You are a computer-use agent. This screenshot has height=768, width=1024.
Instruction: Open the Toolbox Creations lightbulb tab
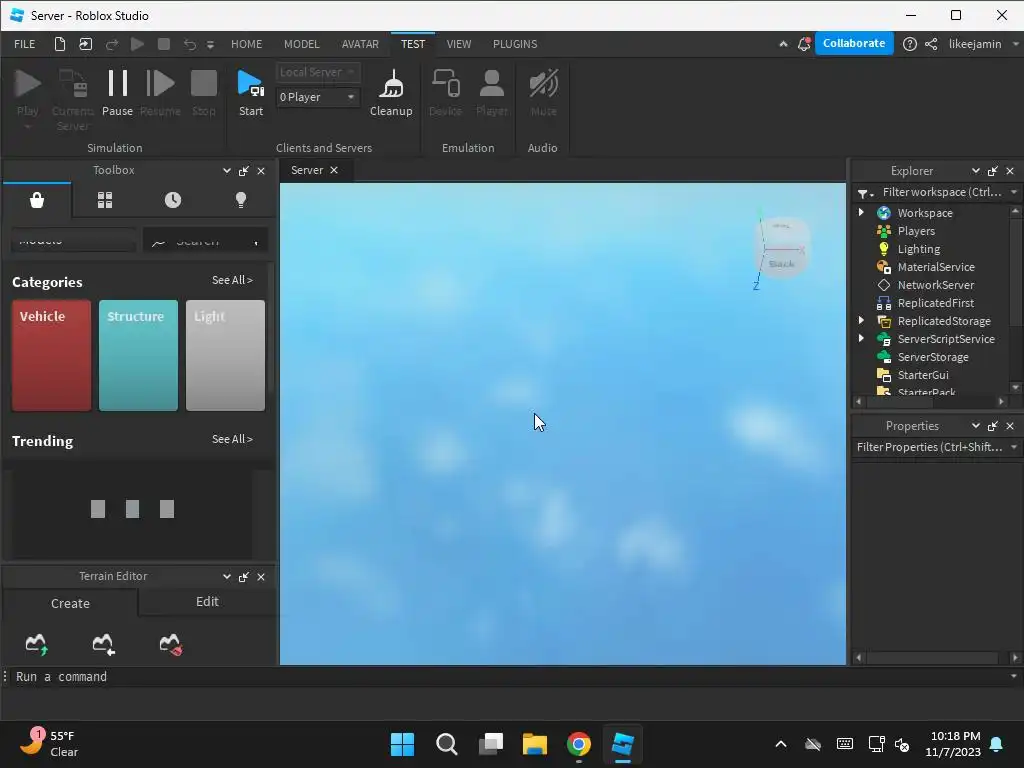pyautogui.click(x=241, y=200)
